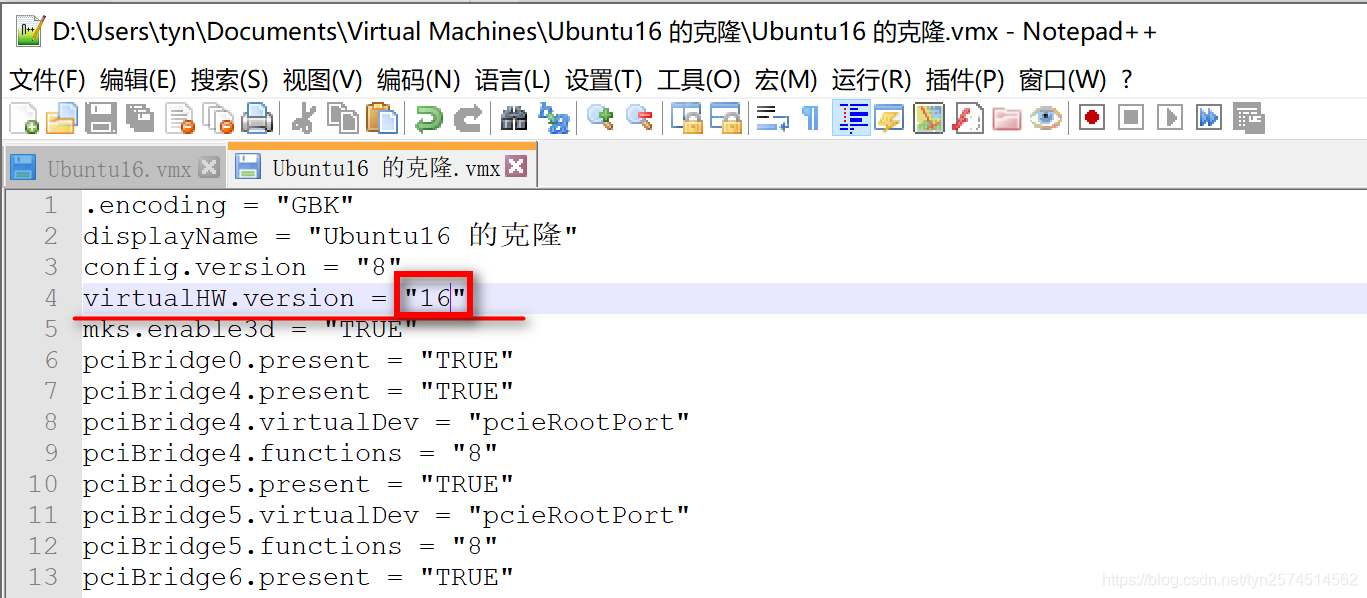Image resolution: width=1367 pixels, height=598 pixels.
Task: Open the 搜索(S) menu
Action: (230, 80)
